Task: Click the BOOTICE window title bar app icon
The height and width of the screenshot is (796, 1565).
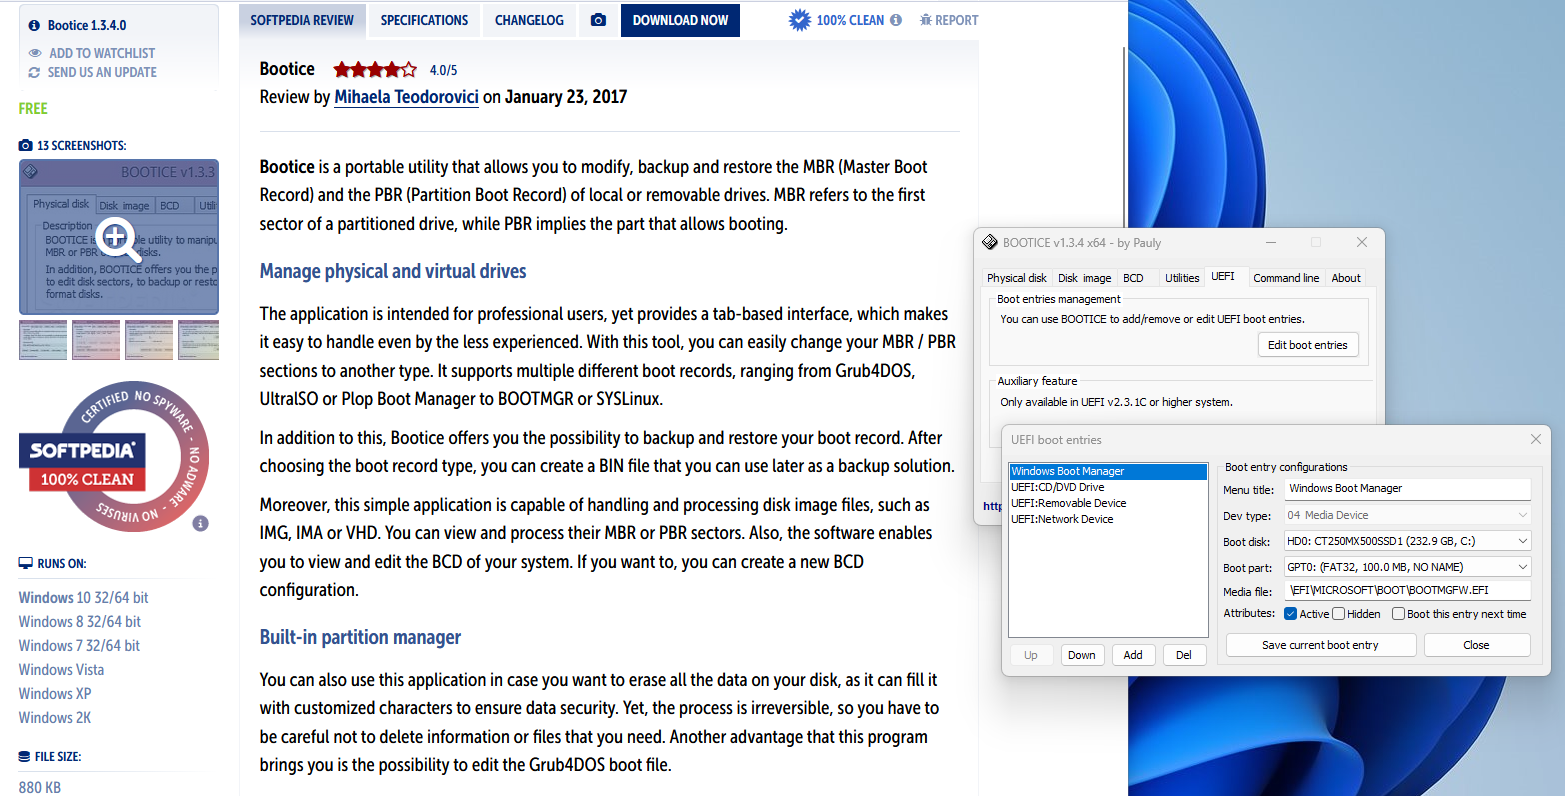Action: [990, 242]
